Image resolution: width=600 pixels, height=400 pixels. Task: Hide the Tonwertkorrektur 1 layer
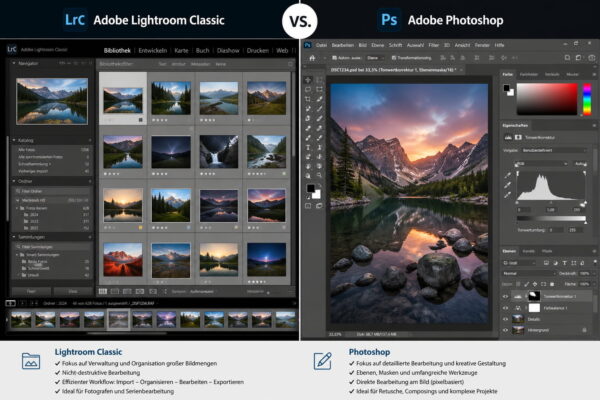505,296
